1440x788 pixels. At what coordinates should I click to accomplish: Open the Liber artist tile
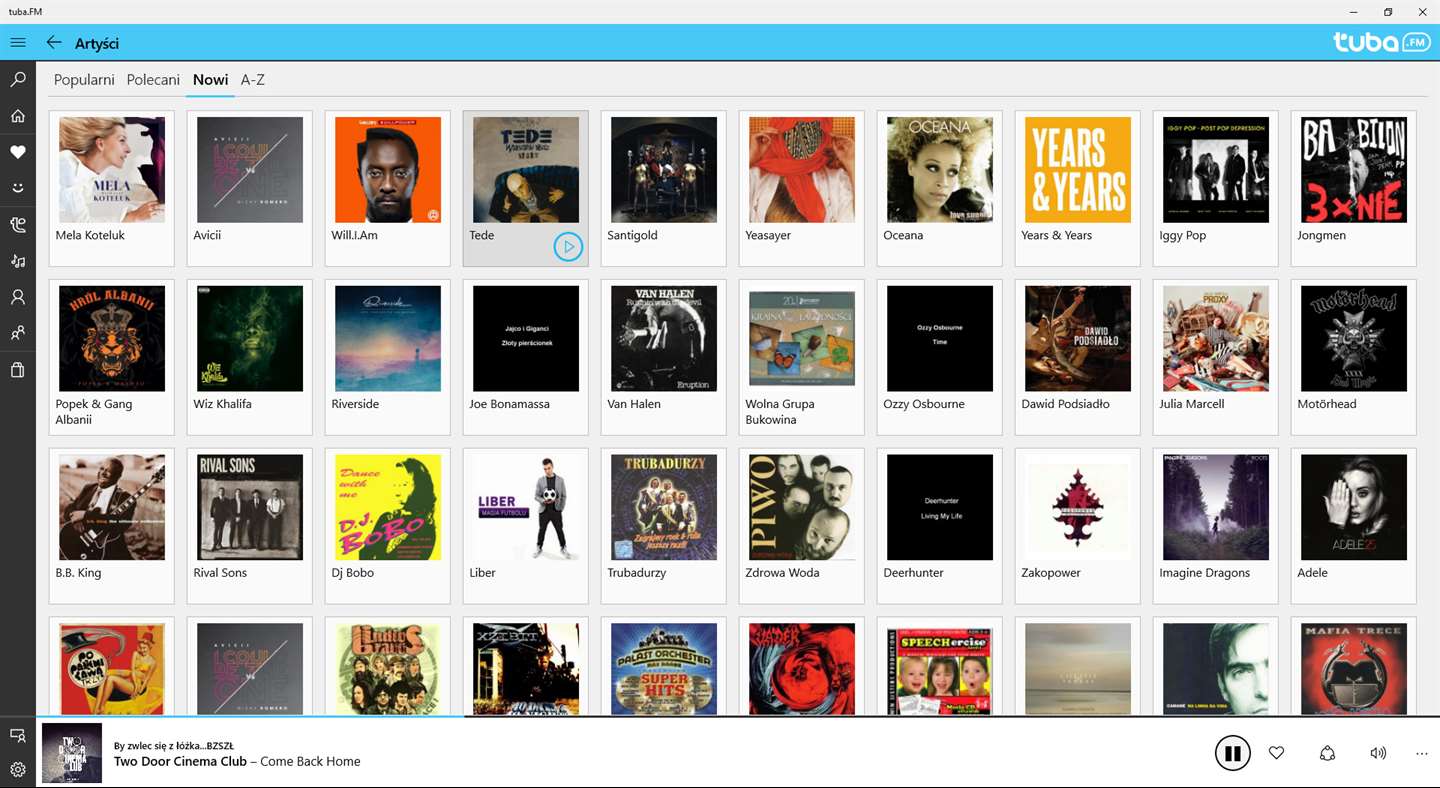point(526,526)
